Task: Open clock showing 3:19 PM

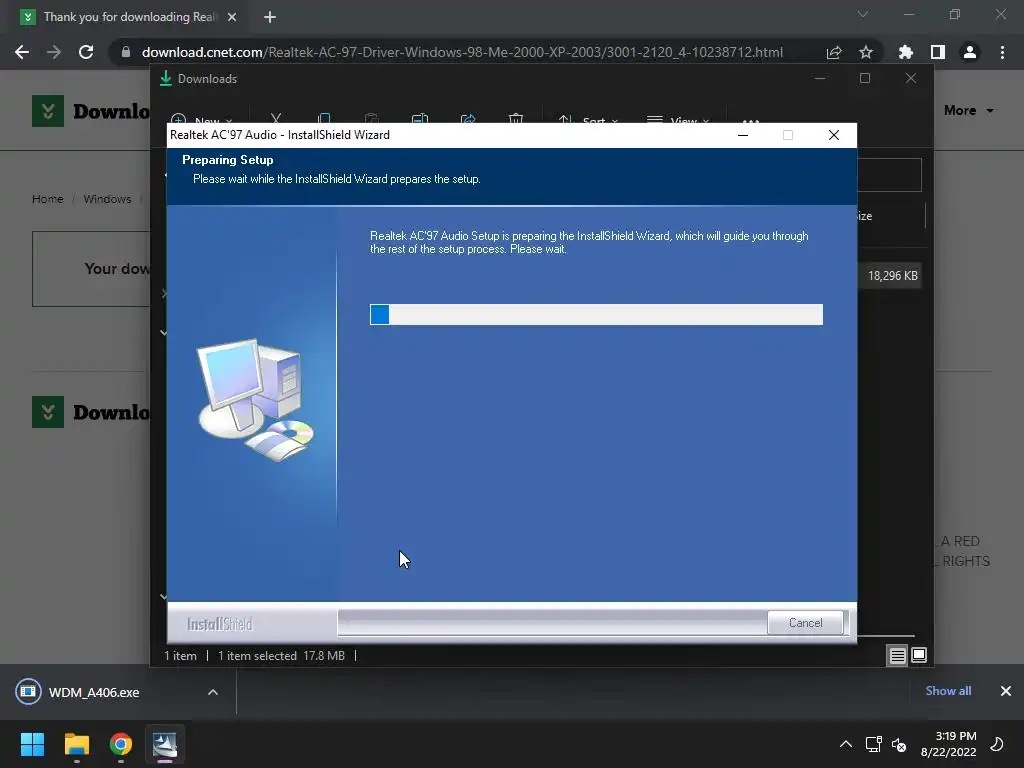Action: click(948, 744)
